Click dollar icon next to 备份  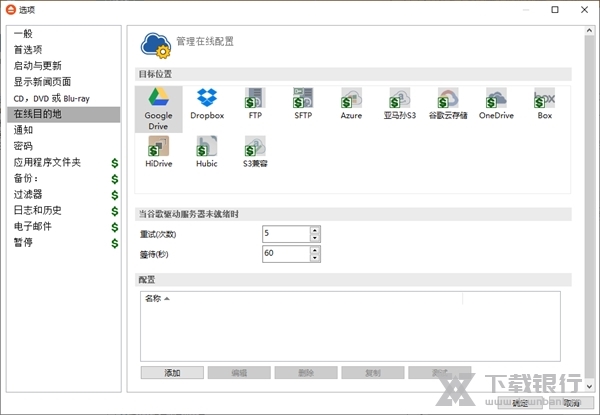[x=115, y=179]
